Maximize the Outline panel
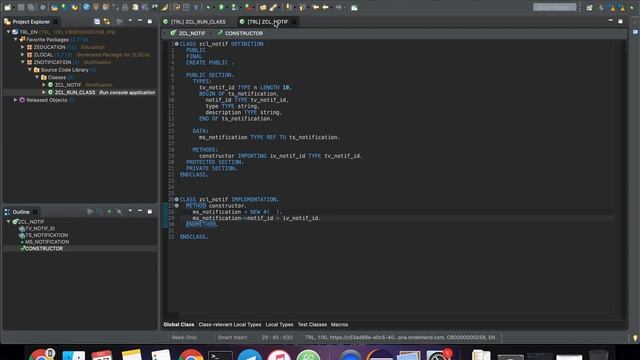The width and height of the screenshot is (640, 360). [x=150, y=211]
